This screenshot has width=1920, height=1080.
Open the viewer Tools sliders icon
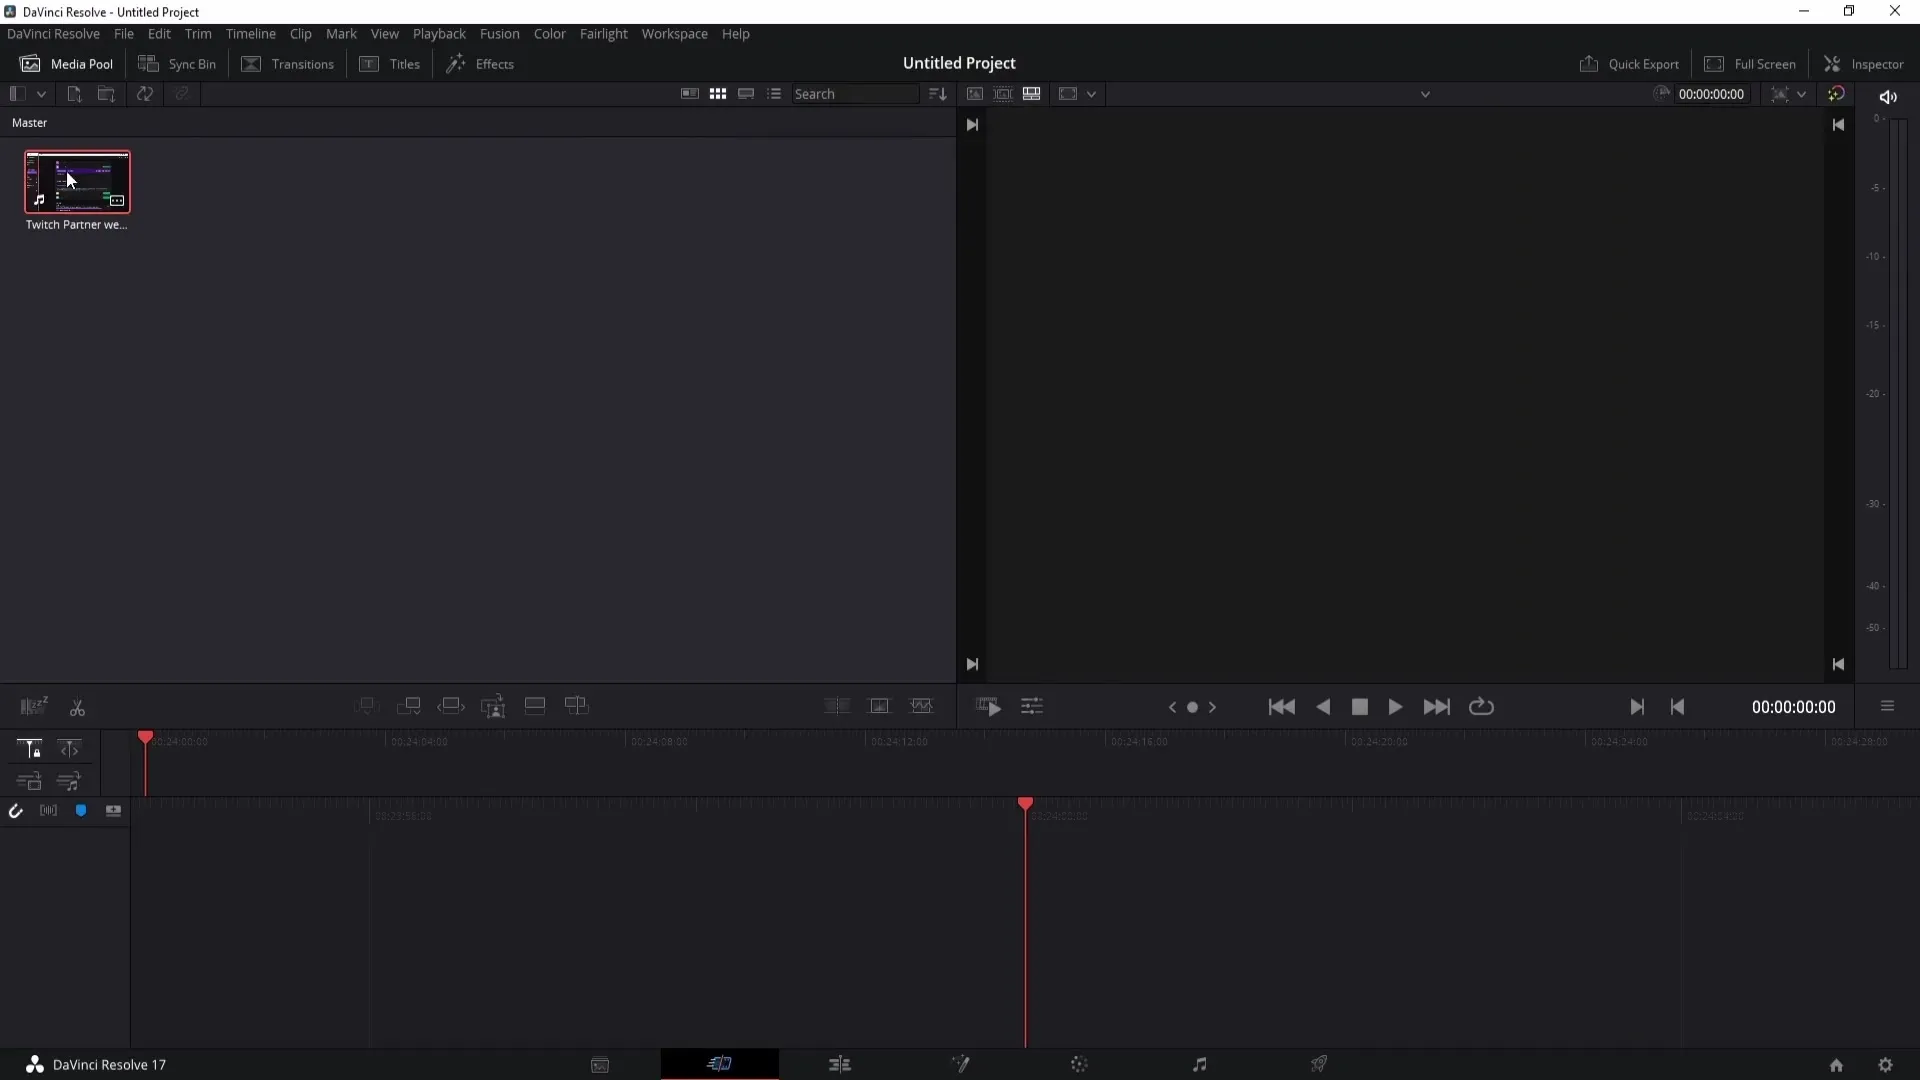pos(1032,707)
